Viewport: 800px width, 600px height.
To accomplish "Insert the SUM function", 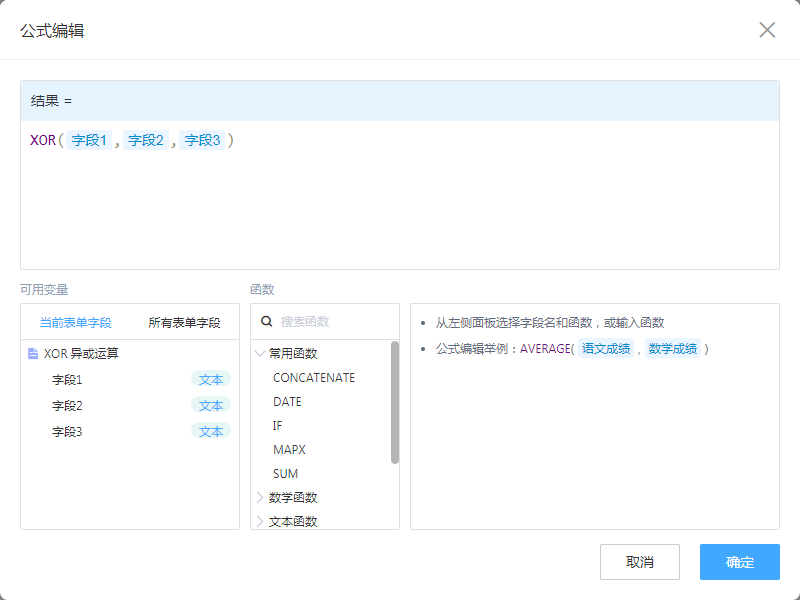I will point(285,474).
